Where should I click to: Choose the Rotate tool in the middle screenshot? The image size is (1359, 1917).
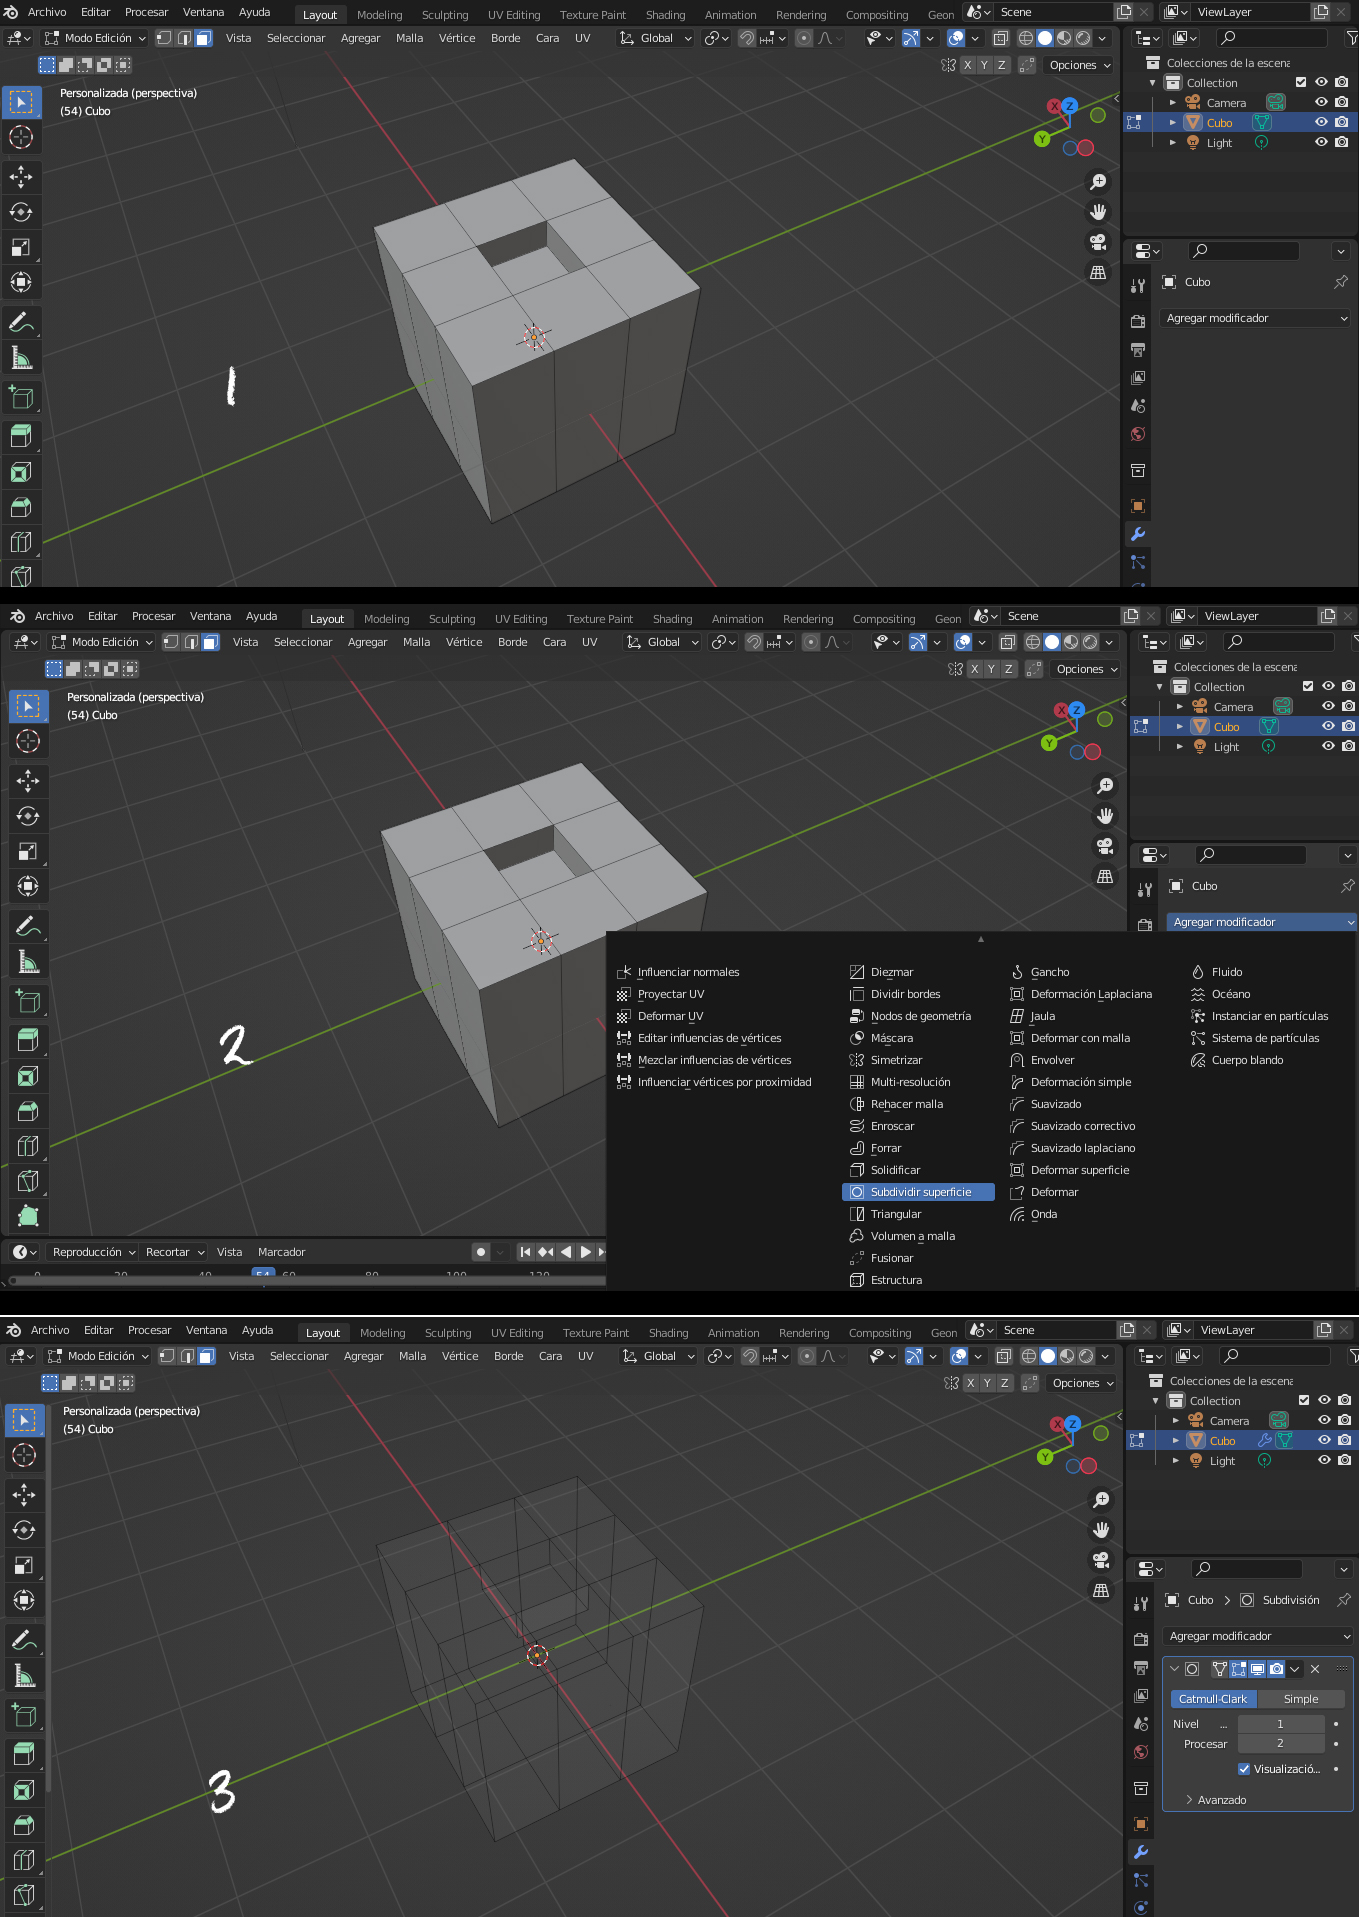tap(28, 816)
